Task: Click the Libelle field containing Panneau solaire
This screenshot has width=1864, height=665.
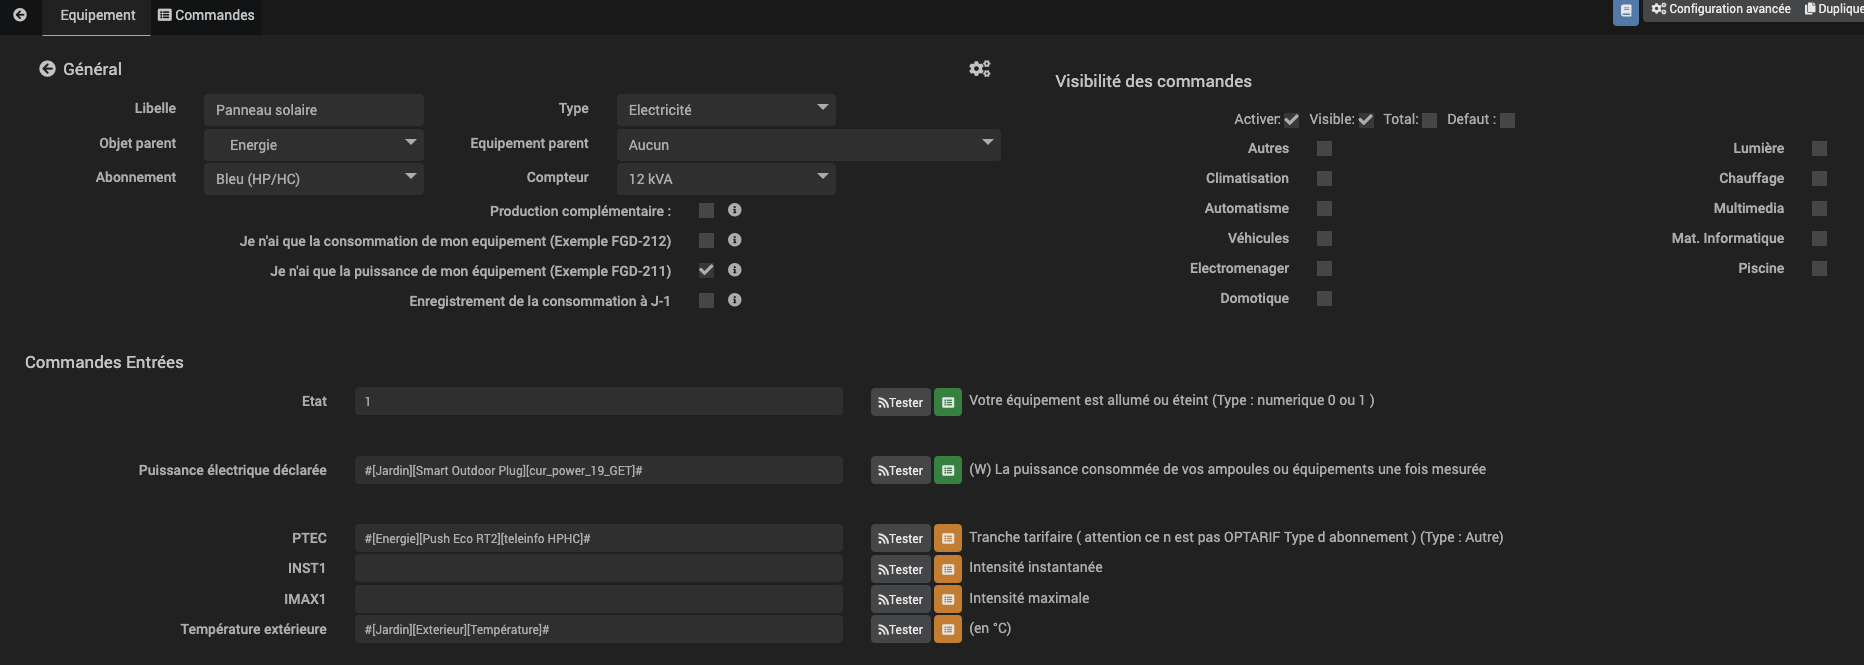Action: click(313, 110)
